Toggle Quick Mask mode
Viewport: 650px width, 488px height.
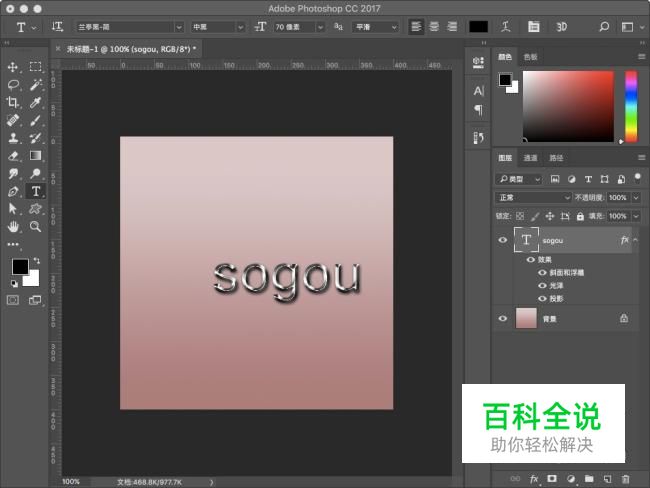pos(13,300)
